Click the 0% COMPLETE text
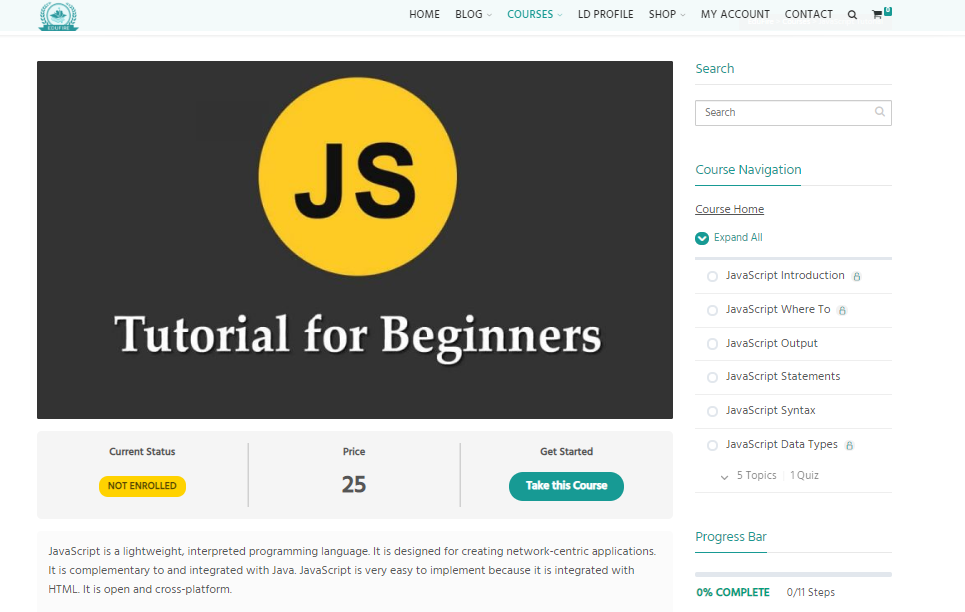 pos(733,592)
